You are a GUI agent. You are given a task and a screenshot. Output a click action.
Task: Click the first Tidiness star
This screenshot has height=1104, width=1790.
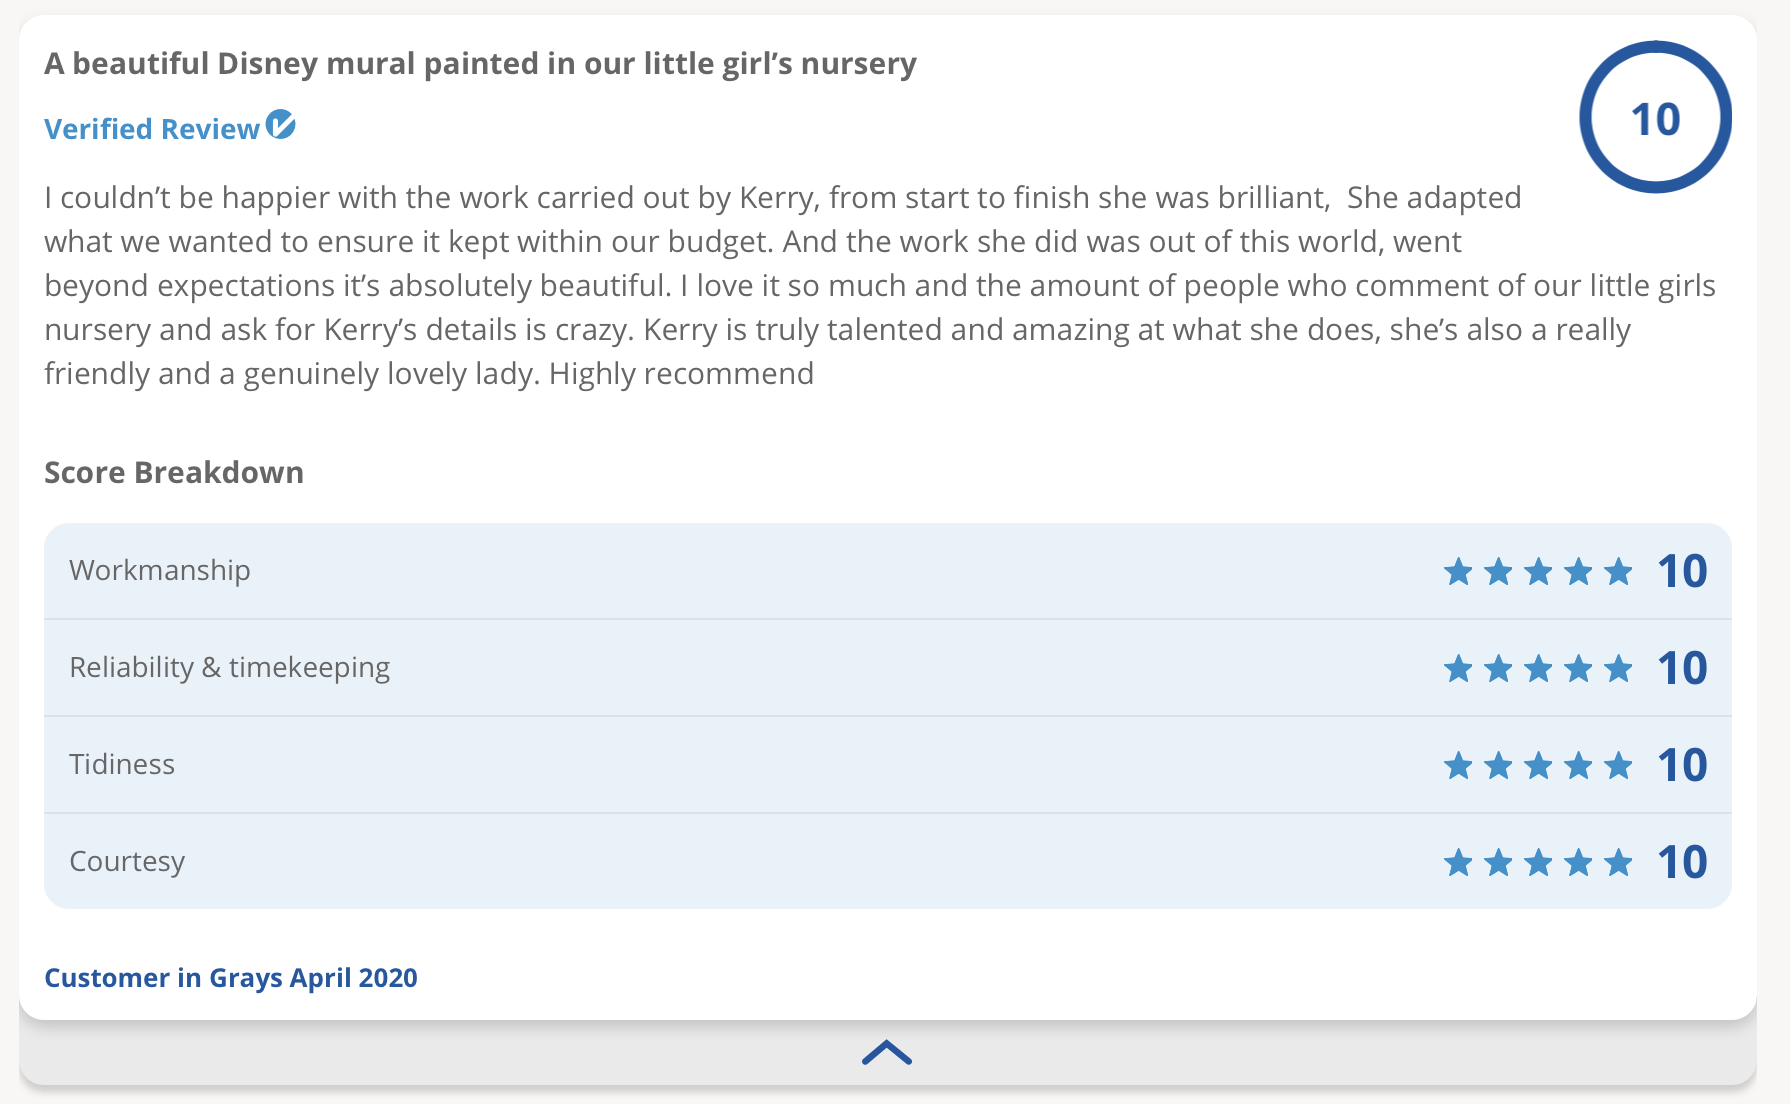(1458, 766)
